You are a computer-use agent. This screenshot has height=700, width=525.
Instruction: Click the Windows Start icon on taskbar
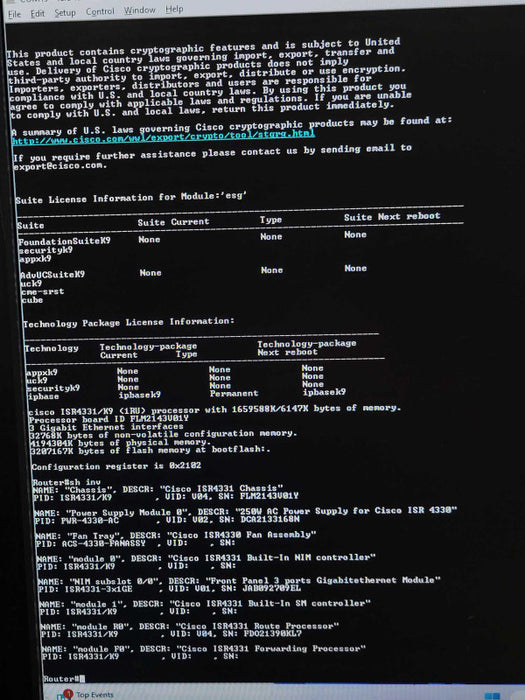[492, 696]
